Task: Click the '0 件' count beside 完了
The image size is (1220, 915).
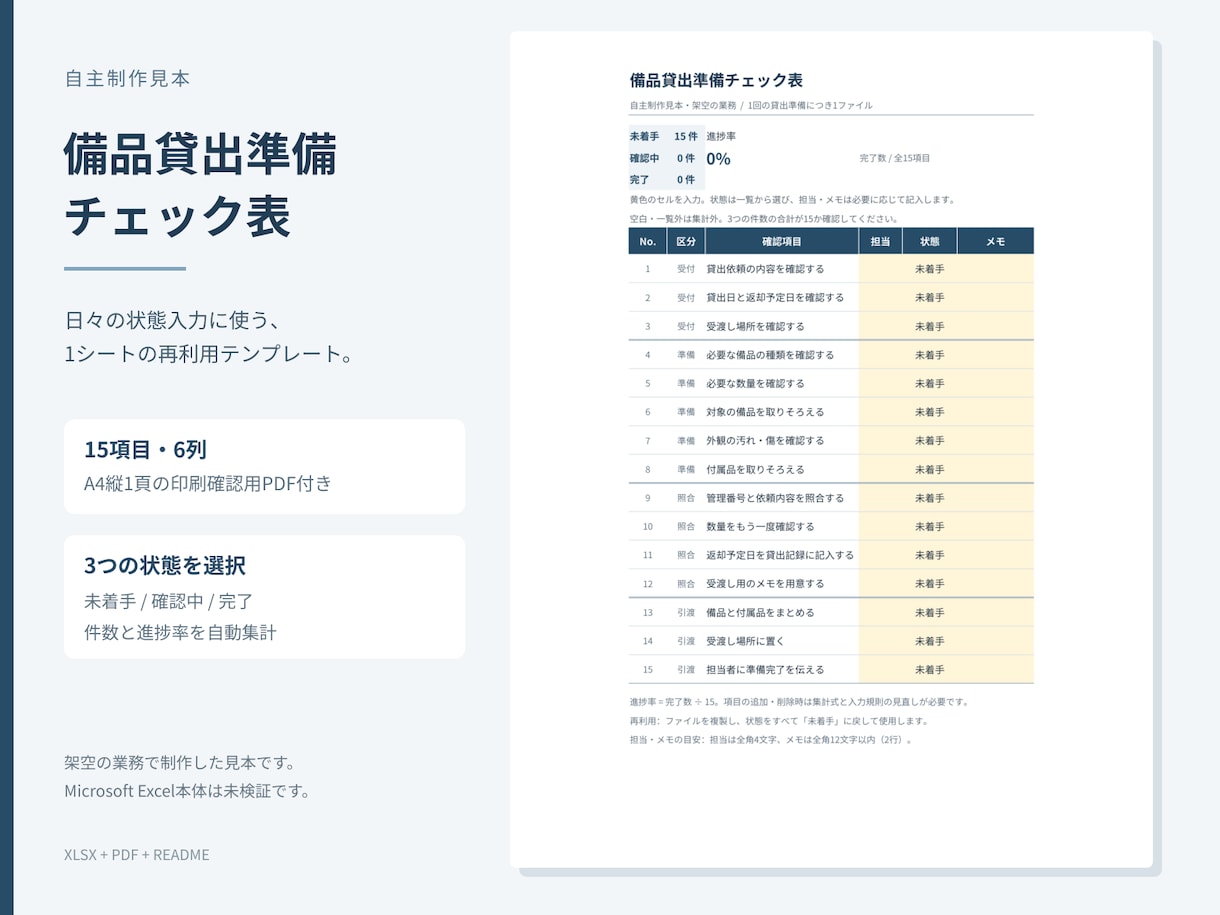Action: [x=686, y=180]
